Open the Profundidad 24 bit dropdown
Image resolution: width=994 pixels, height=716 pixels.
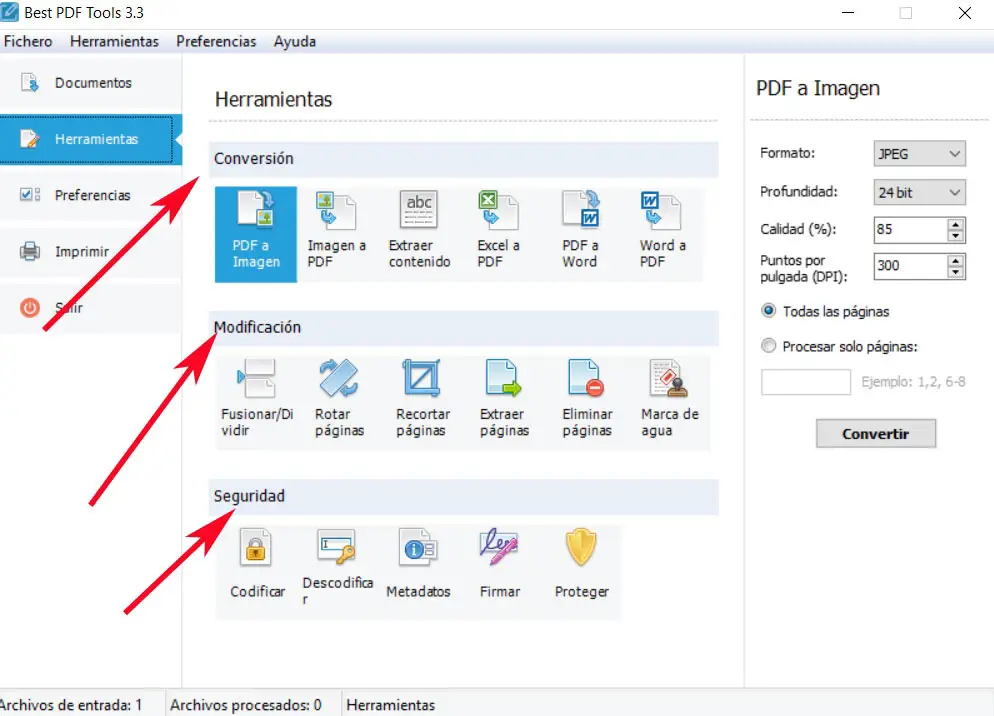[919, 192]
